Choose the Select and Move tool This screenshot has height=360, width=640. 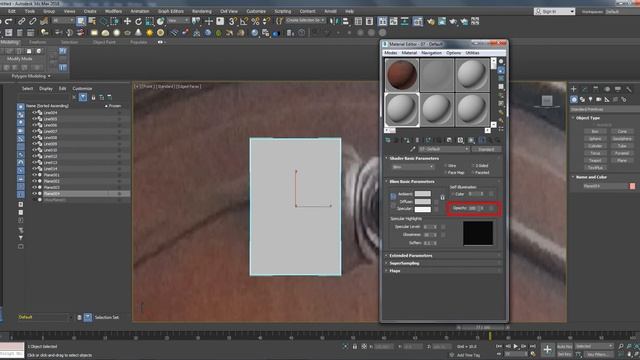[x=127, y=21]
